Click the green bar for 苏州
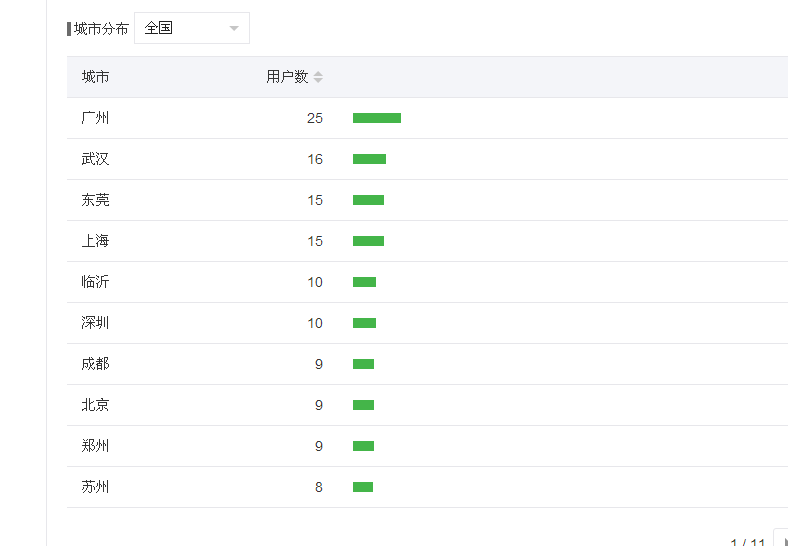The width and height of the screenshot is (788, 546). pos(363,487)
